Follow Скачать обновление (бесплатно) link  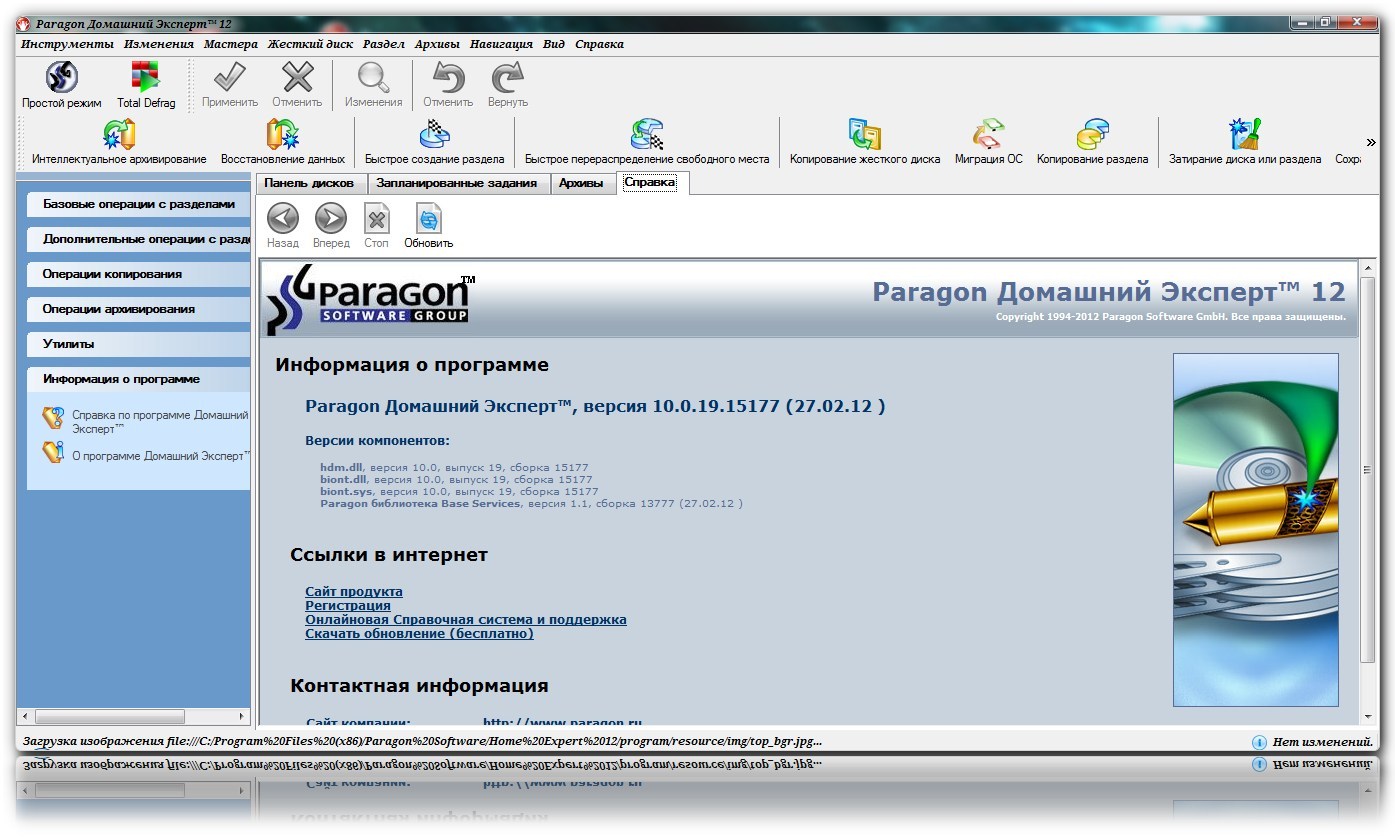[x=419, y=634]
